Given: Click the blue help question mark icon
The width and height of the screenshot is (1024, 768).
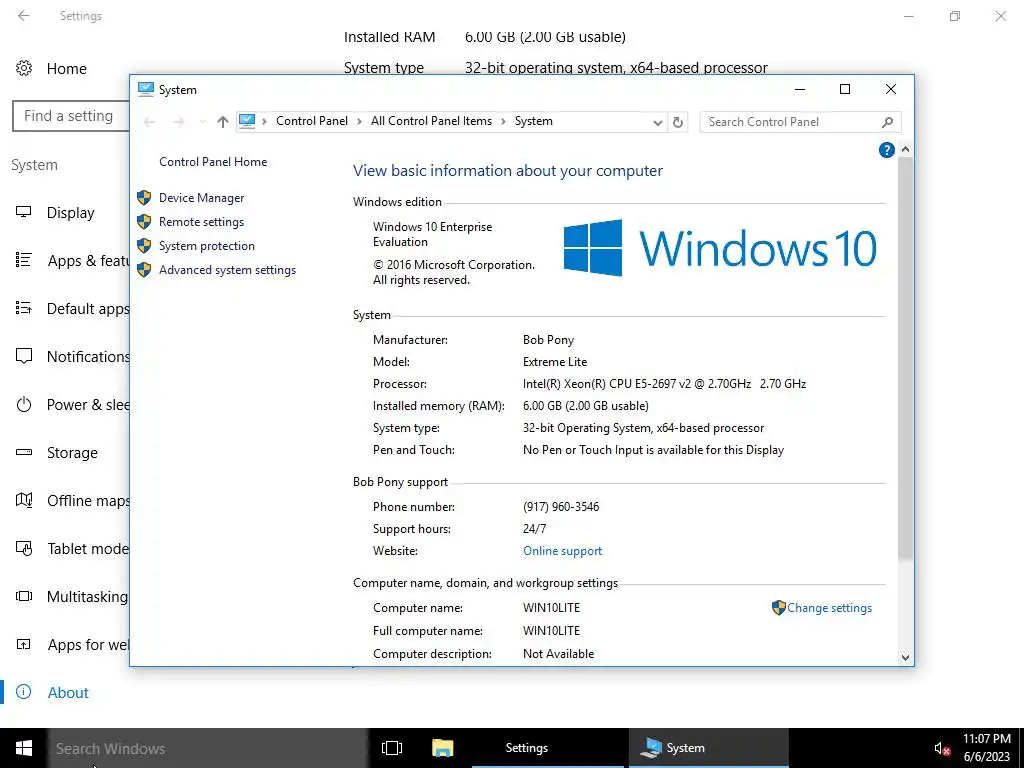Looking at the screenshot, I should 886,150.
